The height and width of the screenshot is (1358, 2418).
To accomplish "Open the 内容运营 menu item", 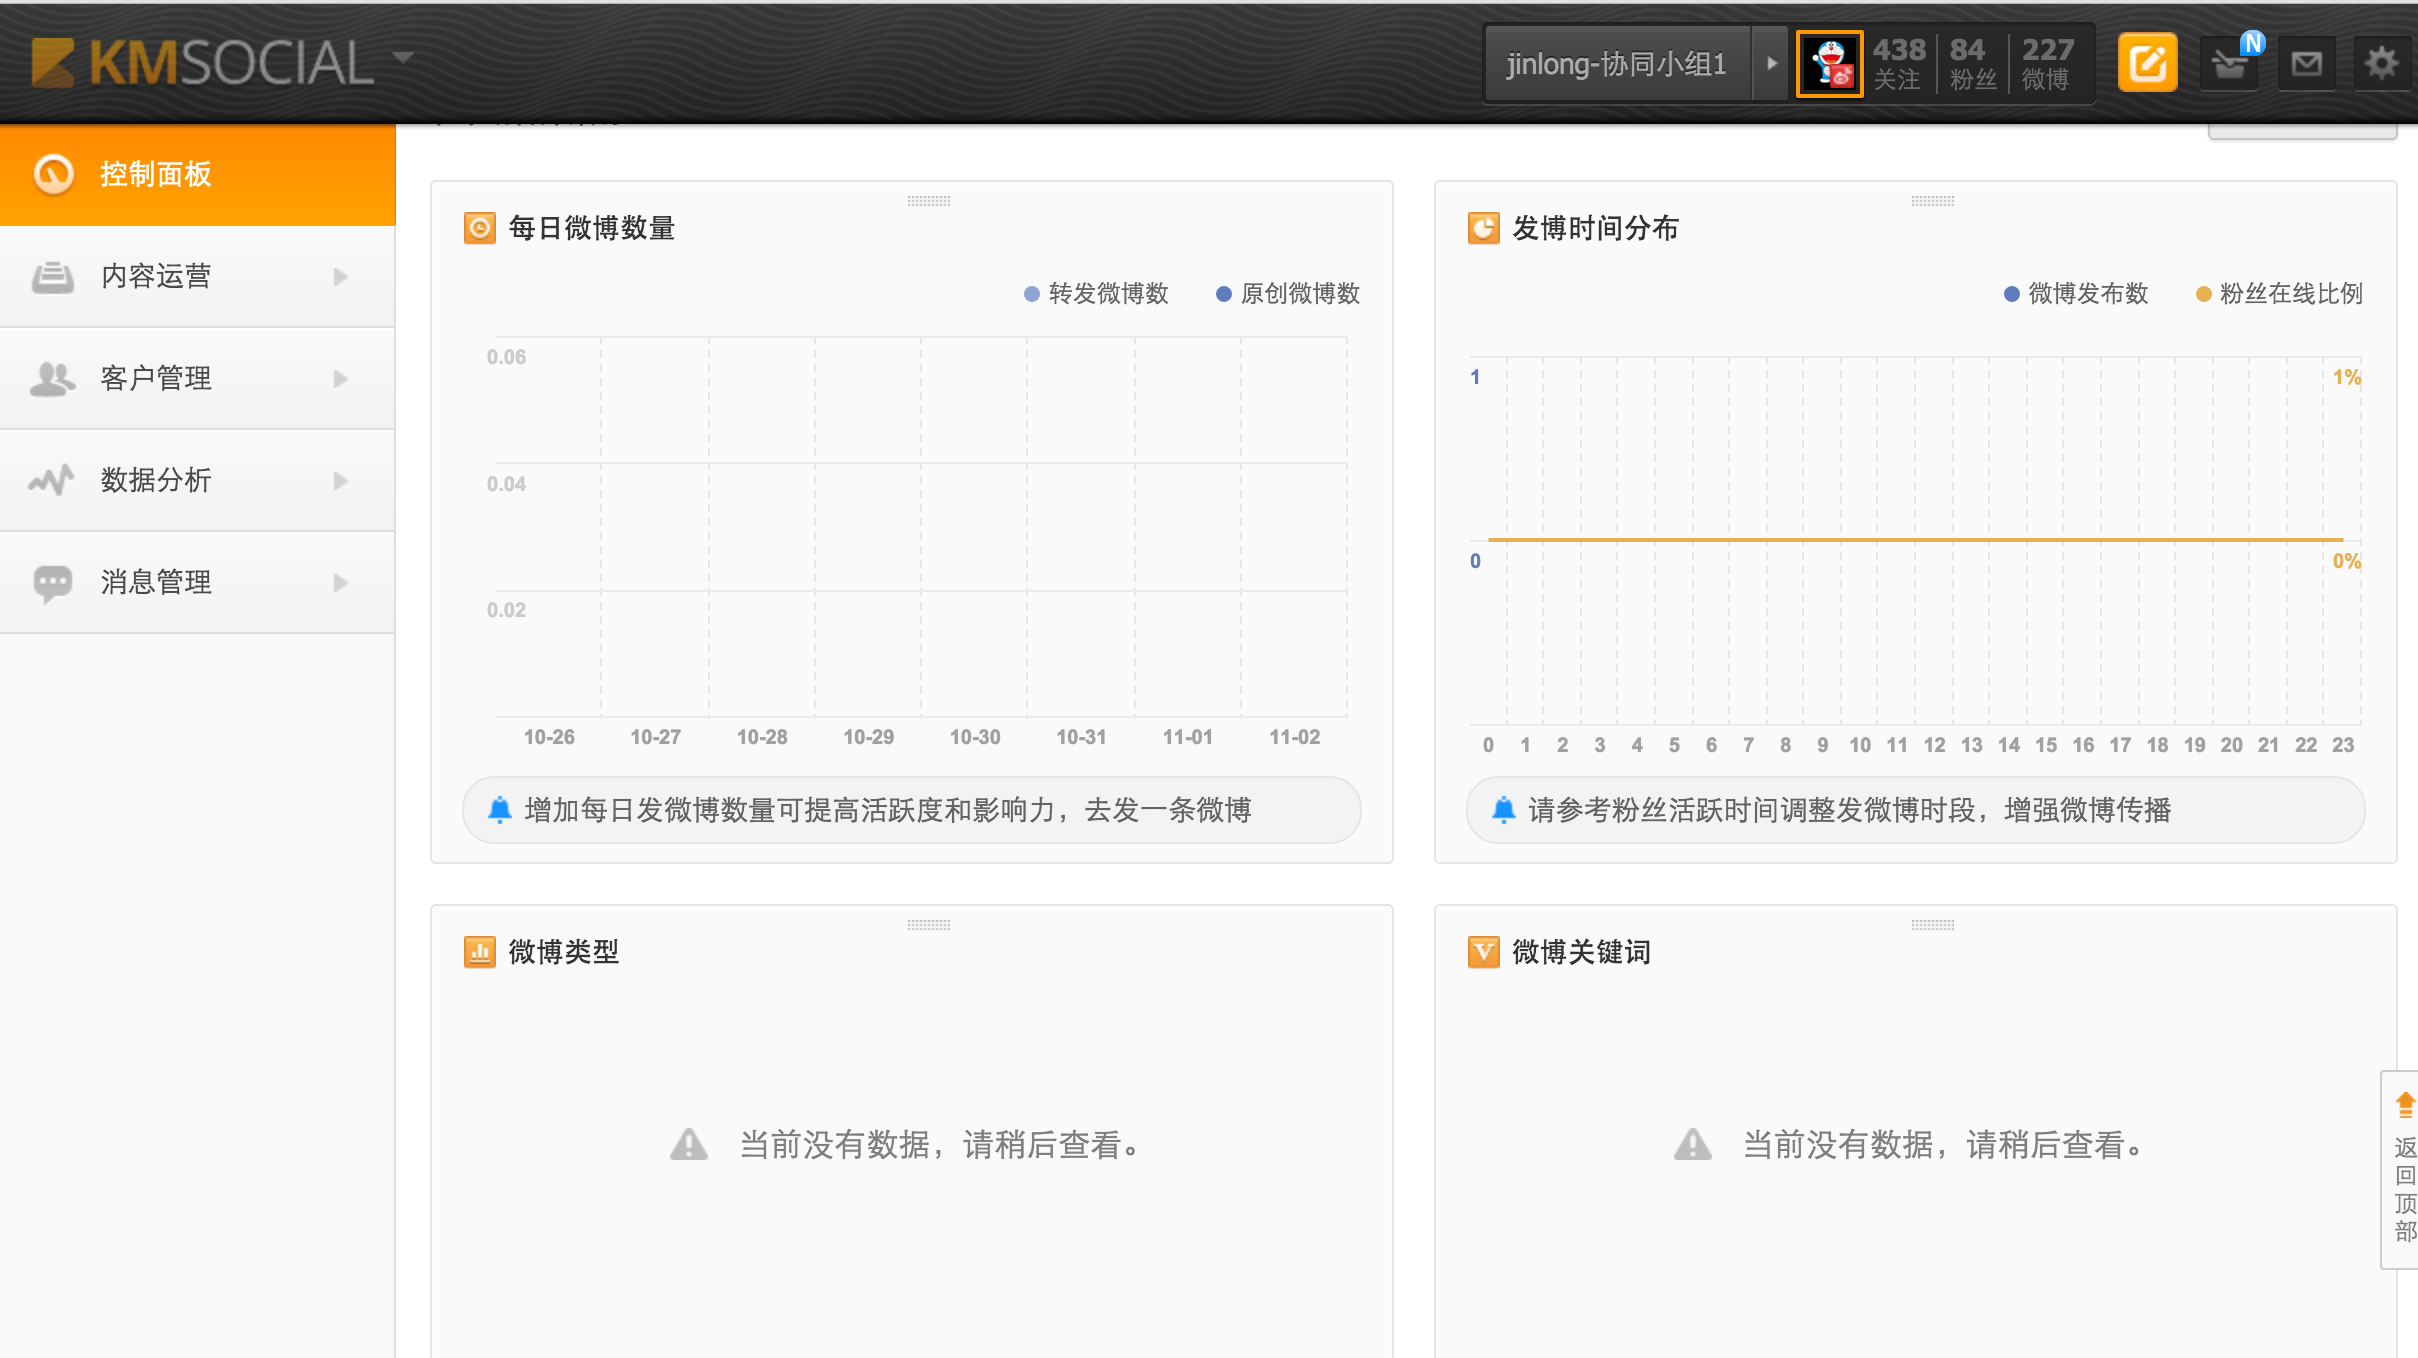I will coord(197,277).
